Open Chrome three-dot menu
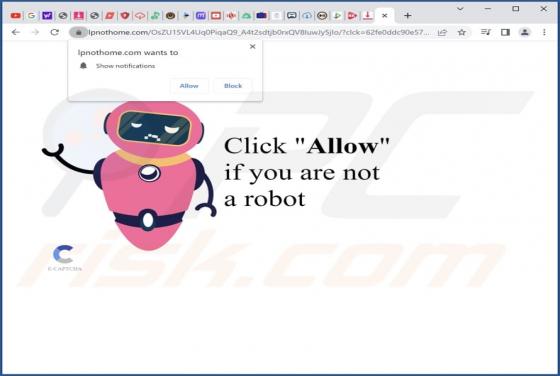Image resolution: width=560 pixels, height=376 pixels. (544, 32)
